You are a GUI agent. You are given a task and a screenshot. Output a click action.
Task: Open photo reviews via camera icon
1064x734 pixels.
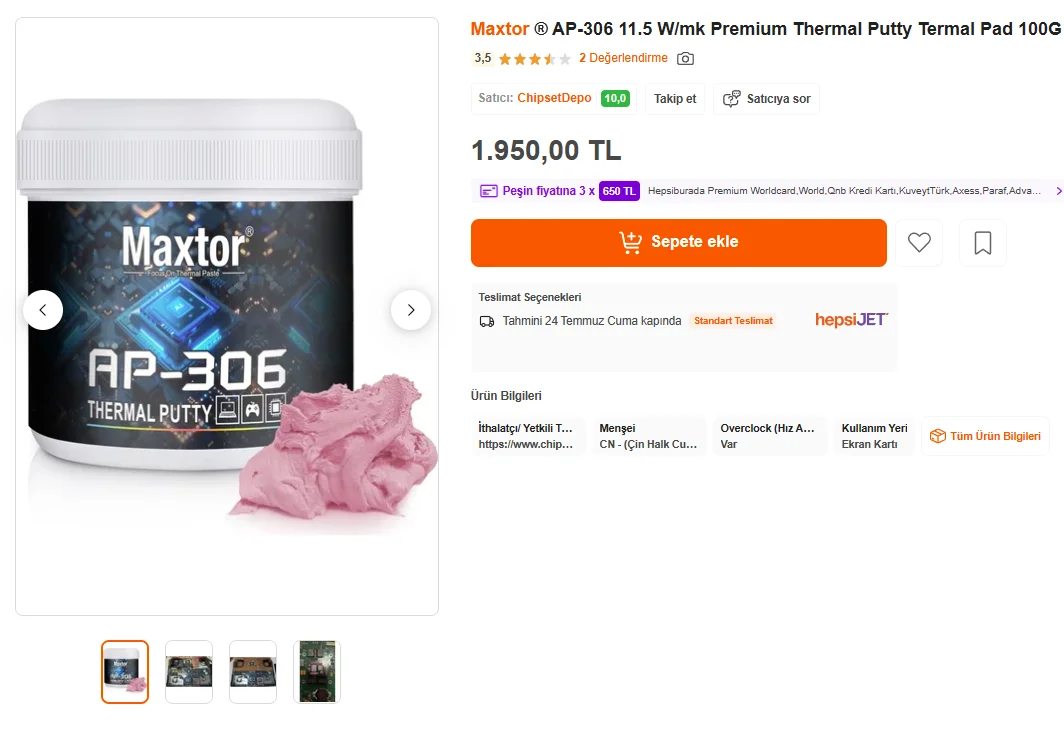click(x=685, y=58)
